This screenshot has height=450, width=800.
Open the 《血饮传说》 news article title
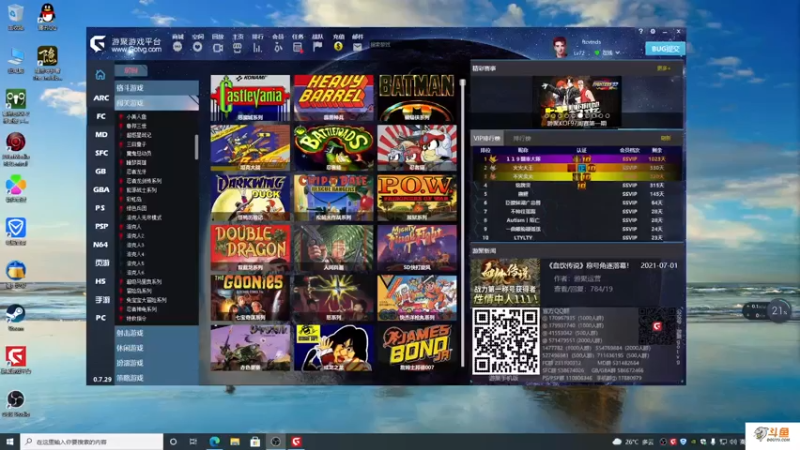tap(589, 266)
